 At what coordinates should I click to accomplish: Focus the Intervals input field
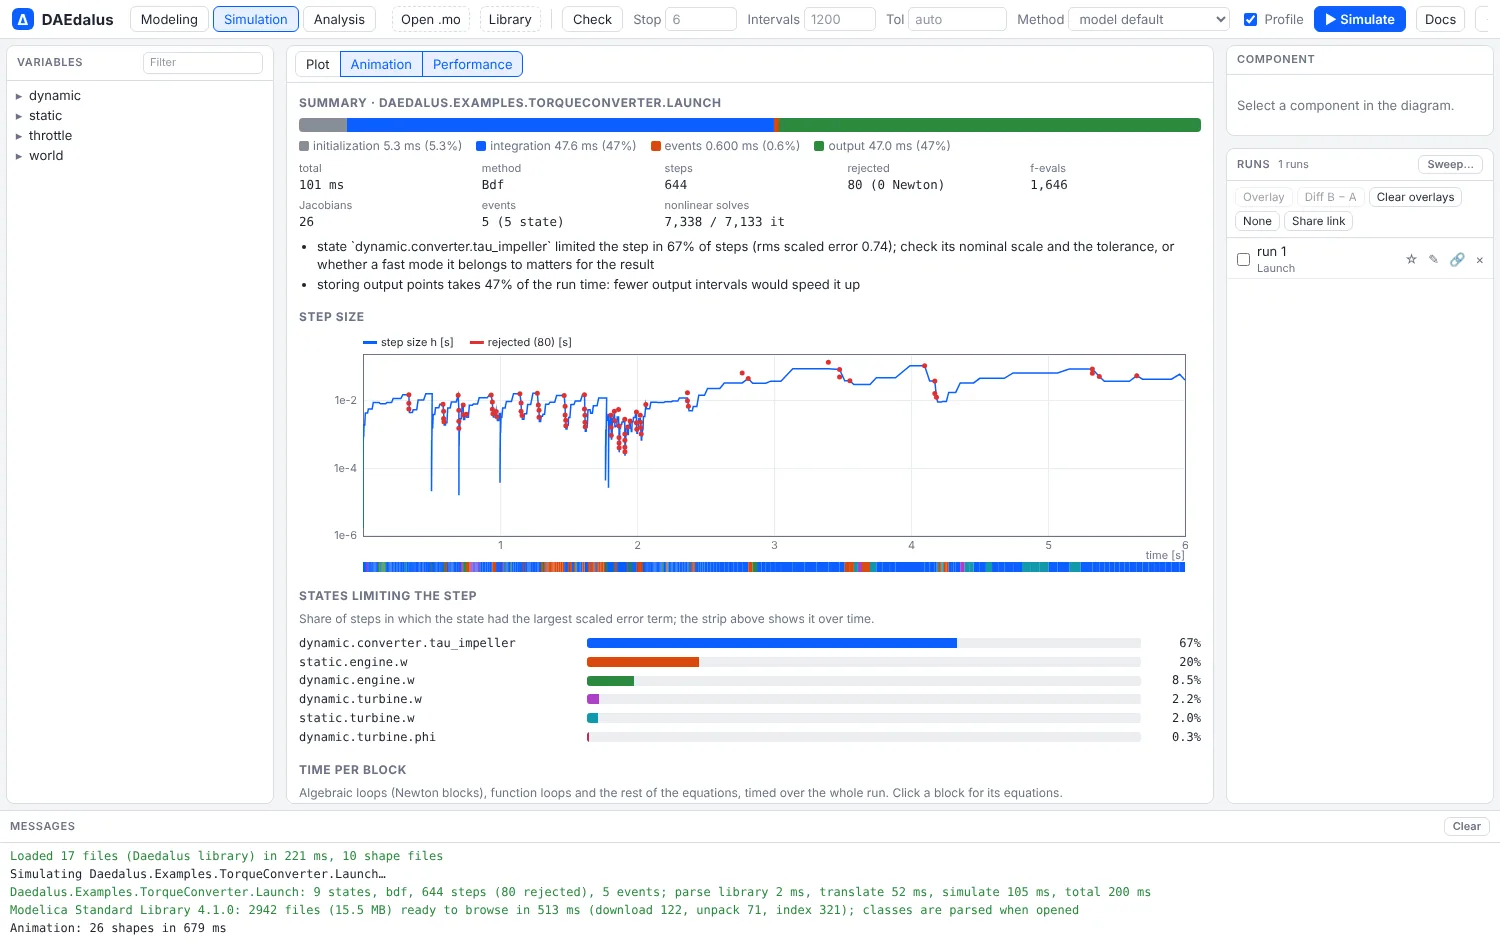[840, 19]
